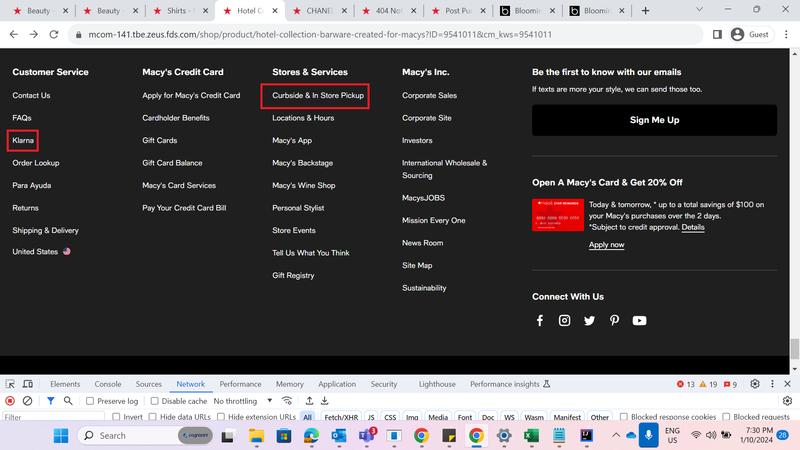
Task: Tick Blocked requests checkbox
Action: [726, 417]
